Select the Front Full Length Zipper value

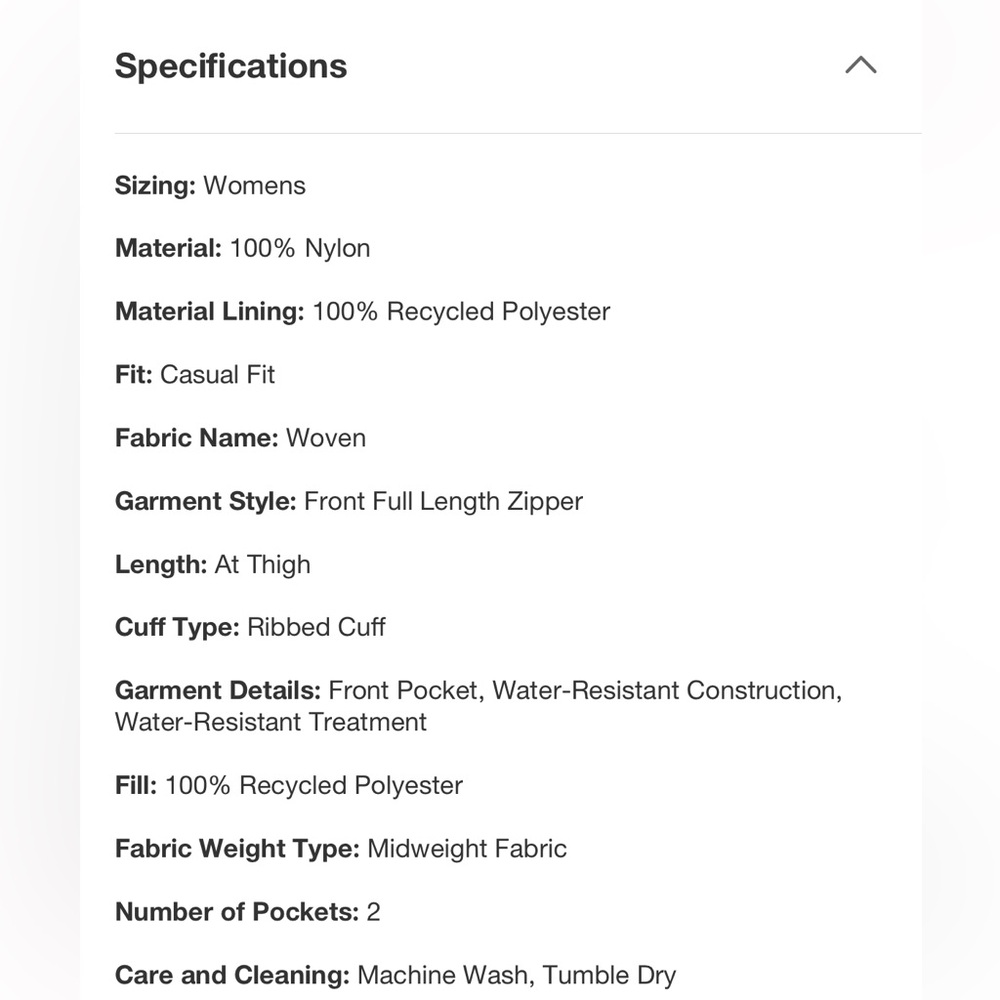443,502
